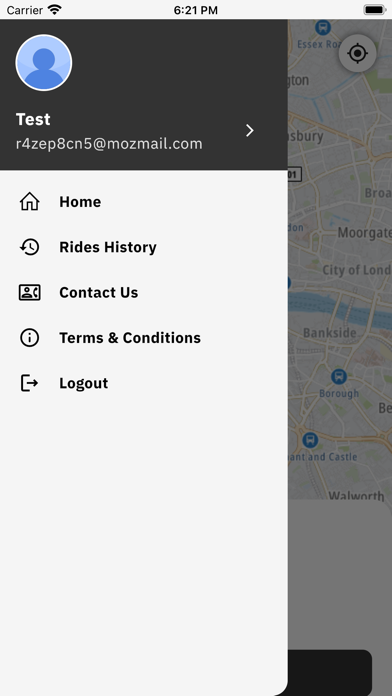The height and width of the screenshot is (696, 392).
Task: Tap the dimmed map to close drawer
Action: [340, 266]
